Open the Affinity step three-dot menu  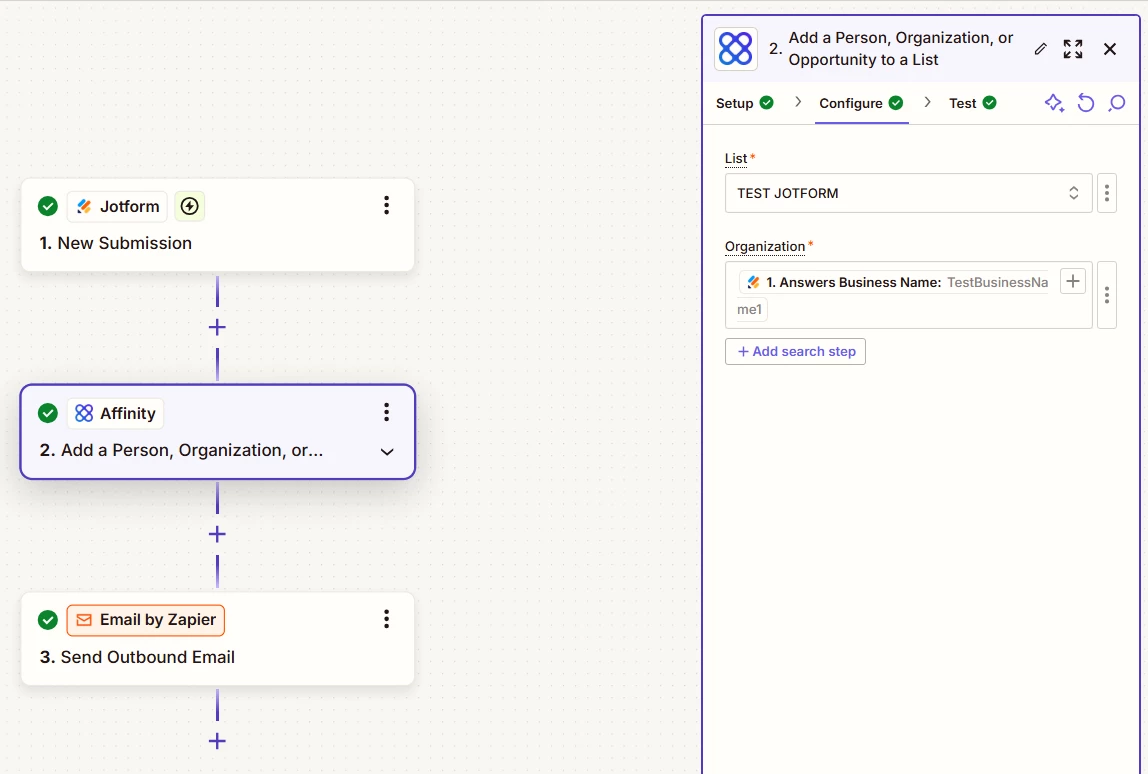tap(386, 412)
